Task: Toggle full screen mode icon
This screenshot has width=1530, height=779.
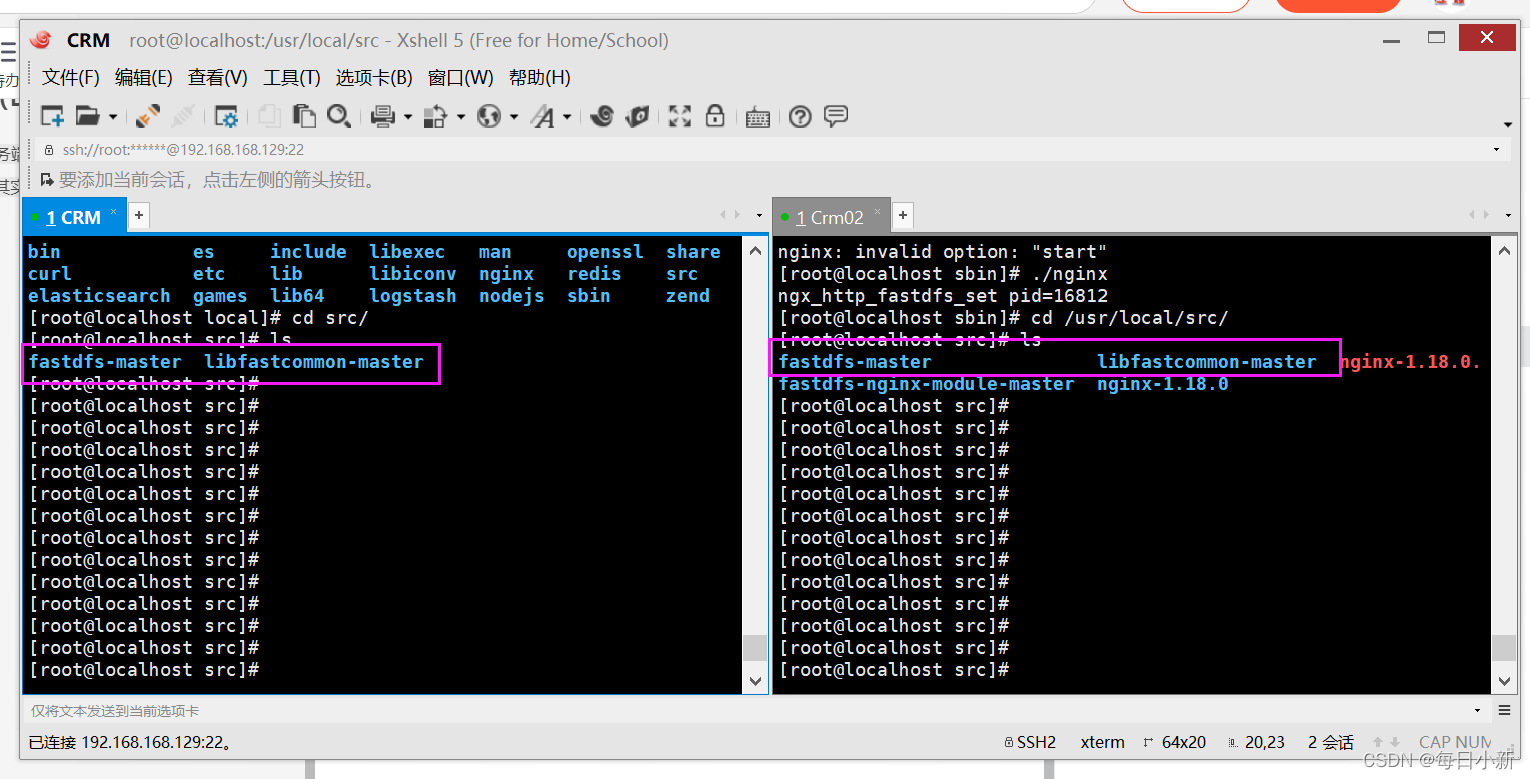Action: (x=680, y=116)
